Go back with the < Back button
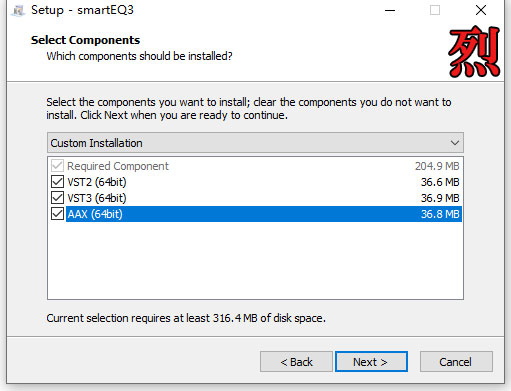Screen dimensions: 511x391 click(x=296, y=362)
